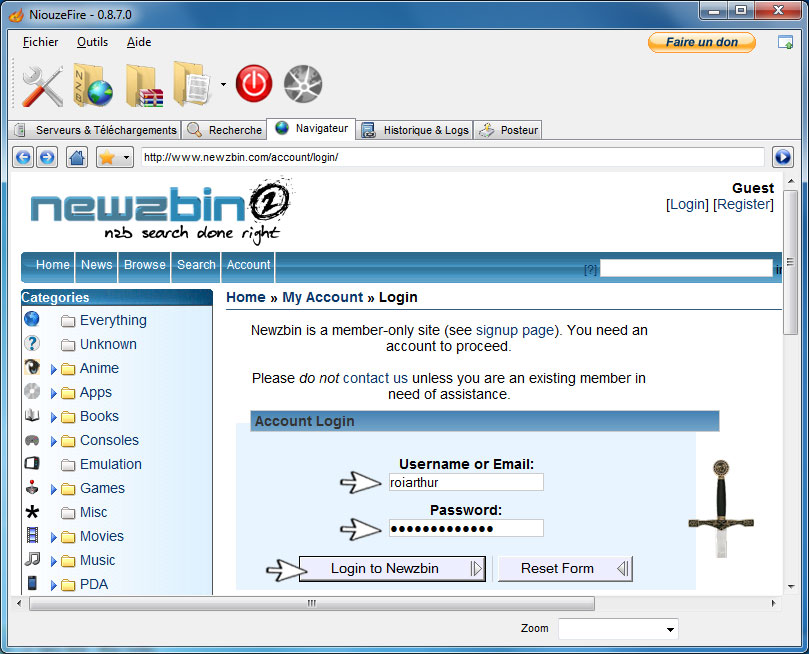The width and height of the screenshot is (809, 654).
Task: Click the My Account breadcrumb link
Action: click(322, 298)
